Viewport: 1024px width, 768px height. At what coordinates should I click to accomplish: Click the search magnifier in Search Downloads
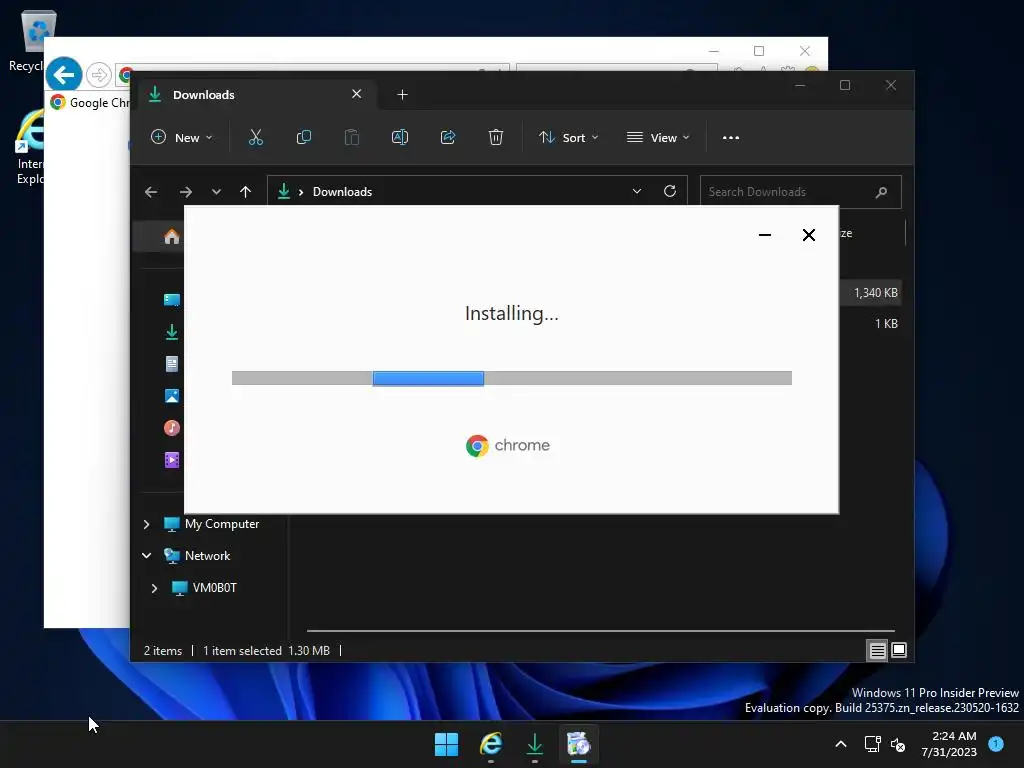tap(882, 192)
